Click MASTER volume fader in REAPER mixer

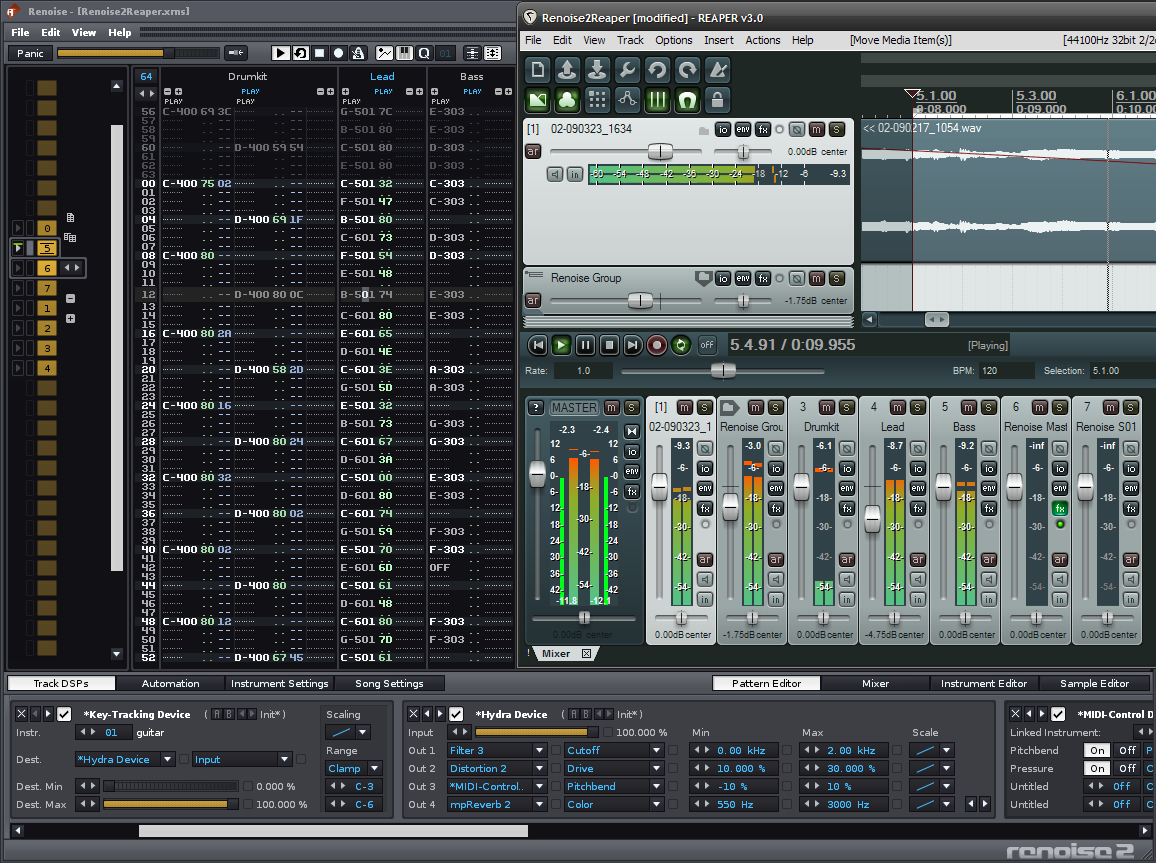click(x=537, y=472)
